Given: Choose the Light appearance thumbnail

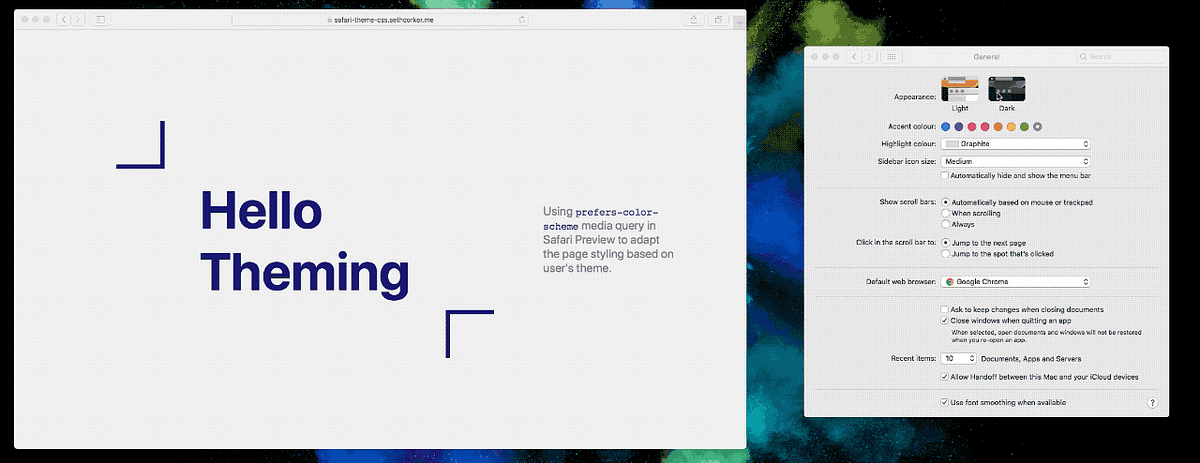Looking at the screenshot, I should pos(959,89).
